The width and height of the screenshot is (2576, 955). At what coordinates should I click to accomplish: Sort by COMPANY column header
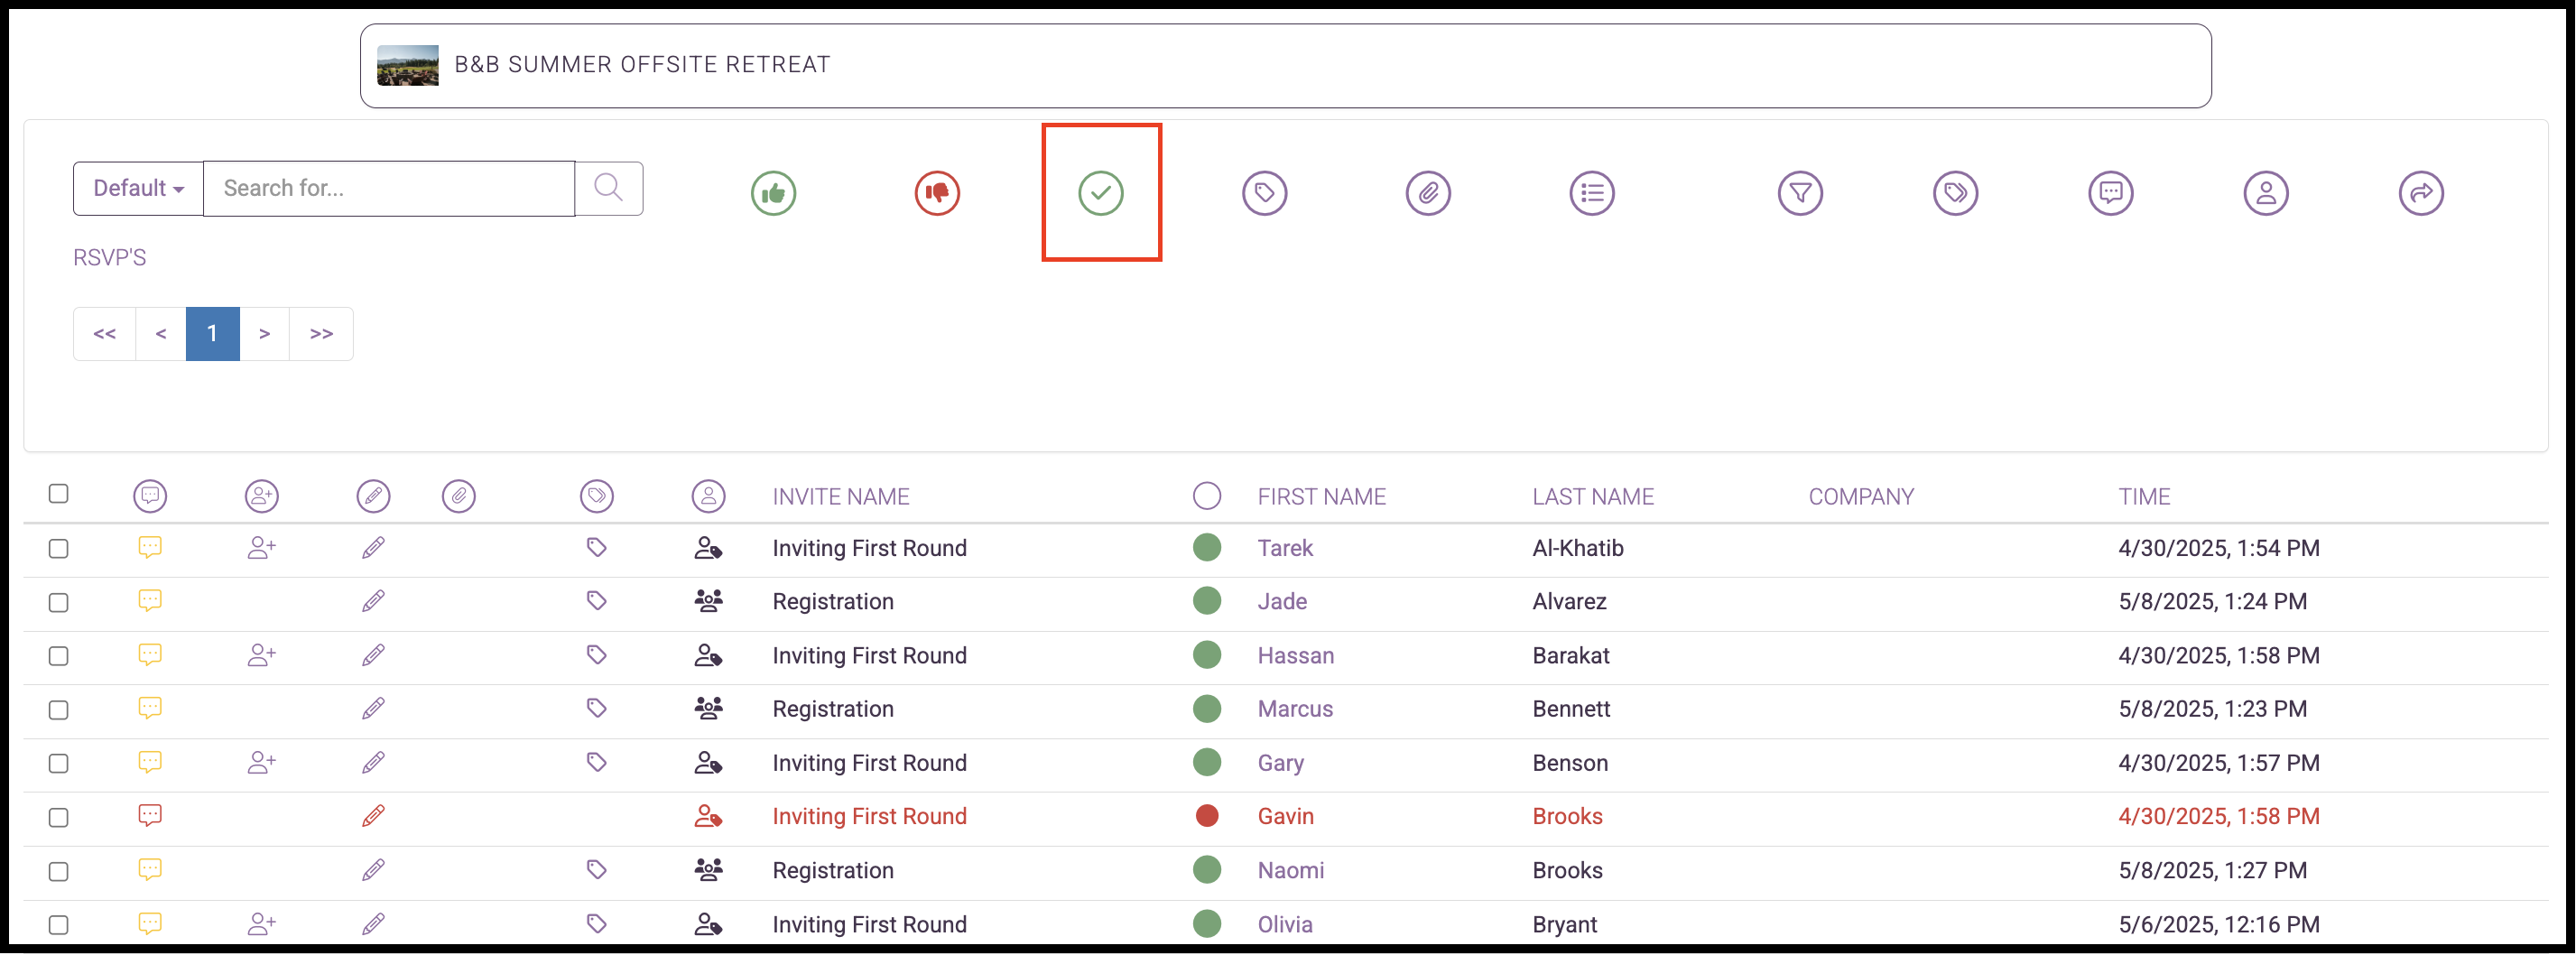(1861, 497)
